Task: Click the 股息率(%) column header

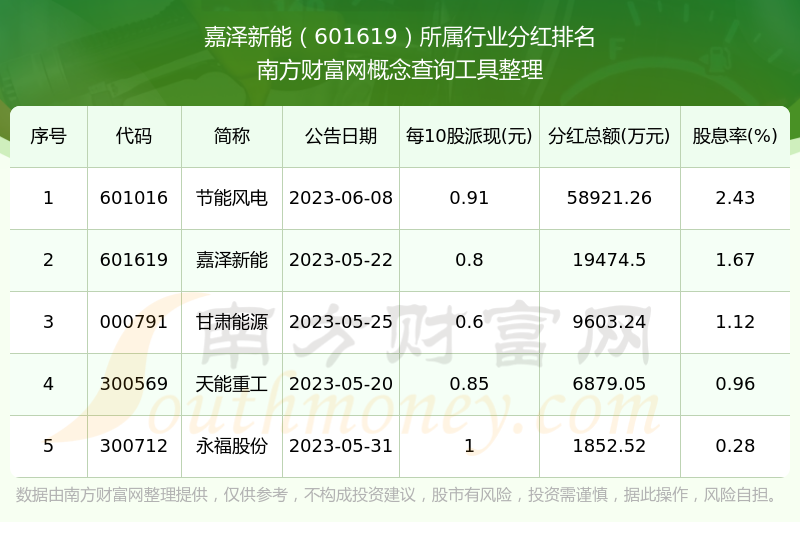Action: point(735,136)
